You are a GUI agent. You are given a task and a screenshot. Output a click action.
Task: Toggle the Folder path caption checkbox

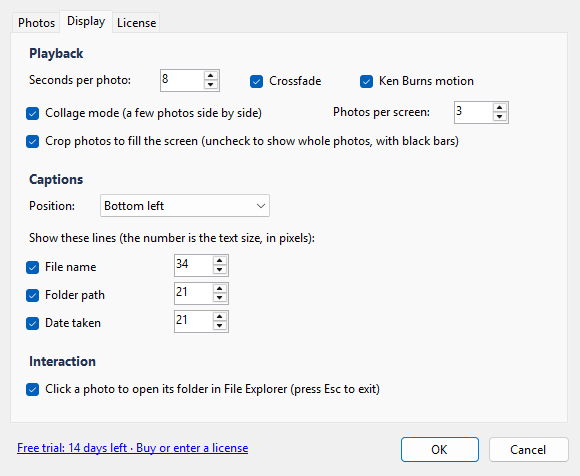point(33,295)
